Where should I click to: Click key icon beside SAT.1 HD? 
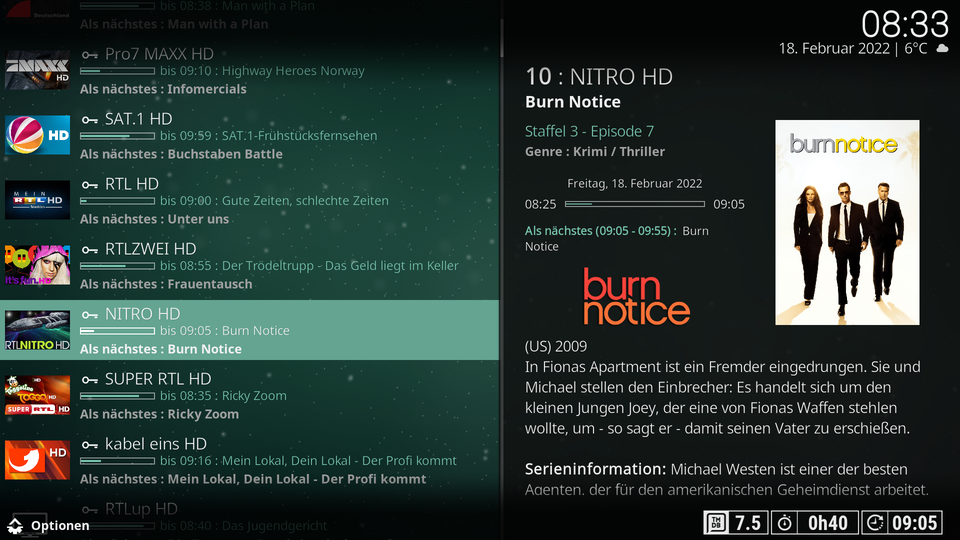pos(90,120)
